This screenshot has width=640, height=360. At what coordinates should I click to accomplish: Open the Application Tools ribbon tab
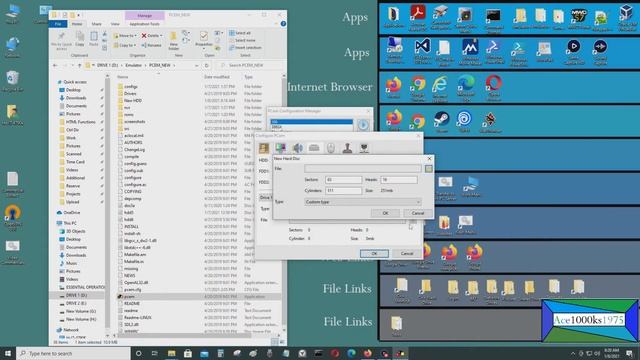coord(144,24)
